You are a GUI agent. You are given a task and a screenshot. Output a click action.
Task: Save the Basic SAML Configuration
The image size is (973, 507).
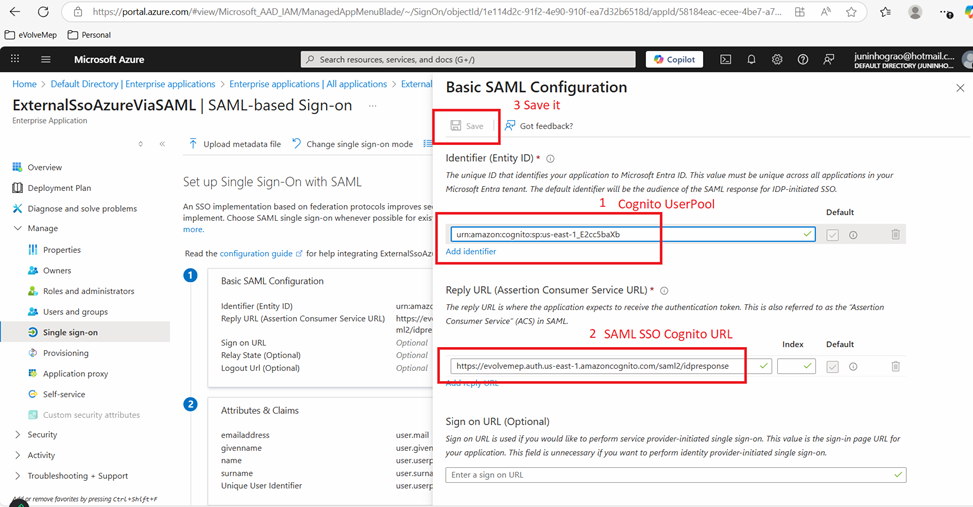point(467,126)
